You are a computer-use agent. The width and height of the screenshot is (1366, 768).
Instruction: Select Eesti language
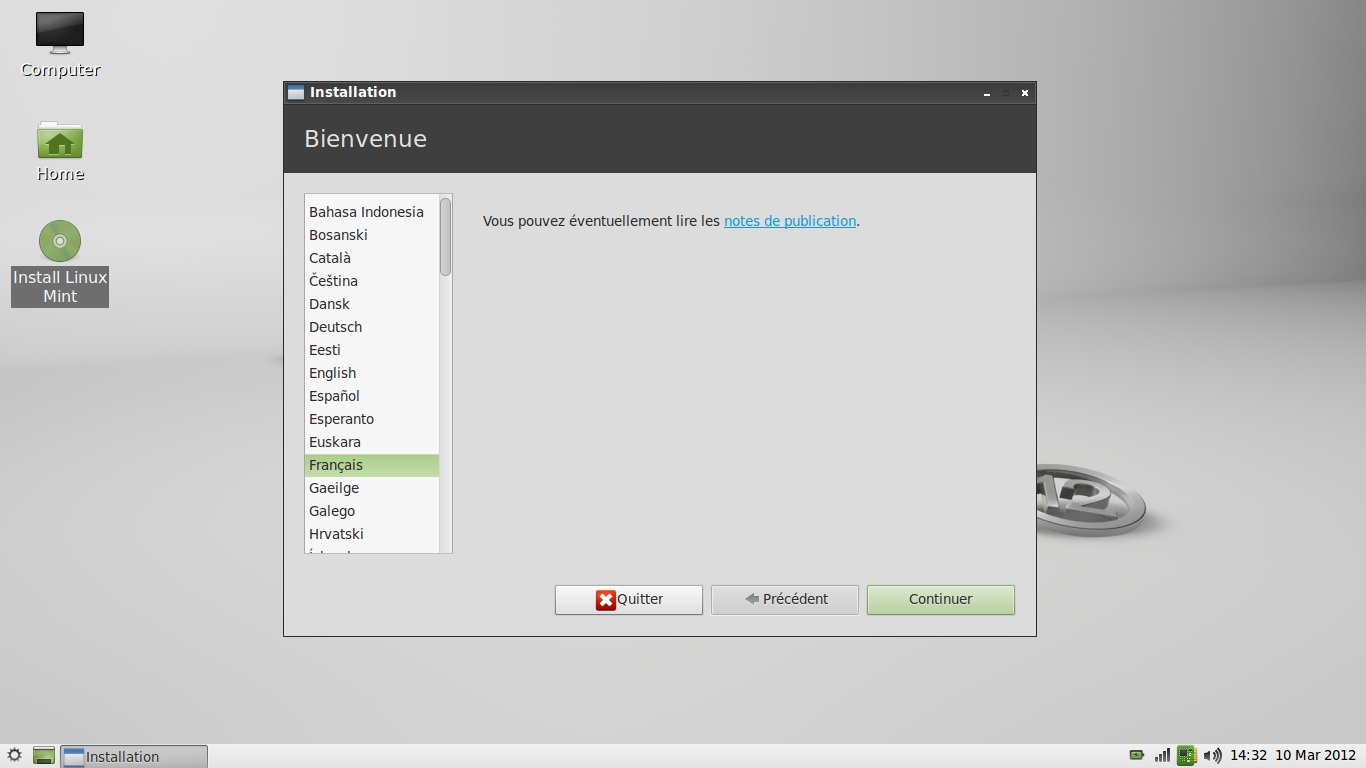(371, 350)
